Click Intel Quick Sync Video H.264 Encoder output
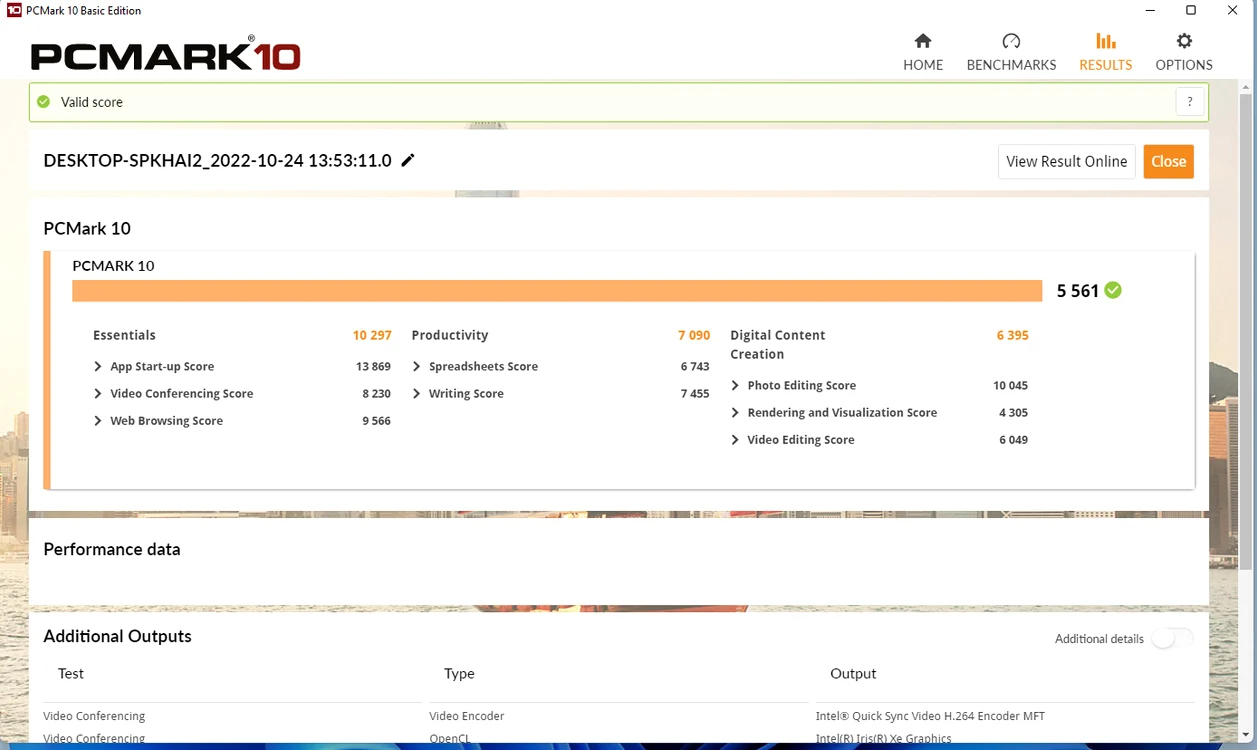This screenshot has height=750, width=1257. tap(930, 716)
